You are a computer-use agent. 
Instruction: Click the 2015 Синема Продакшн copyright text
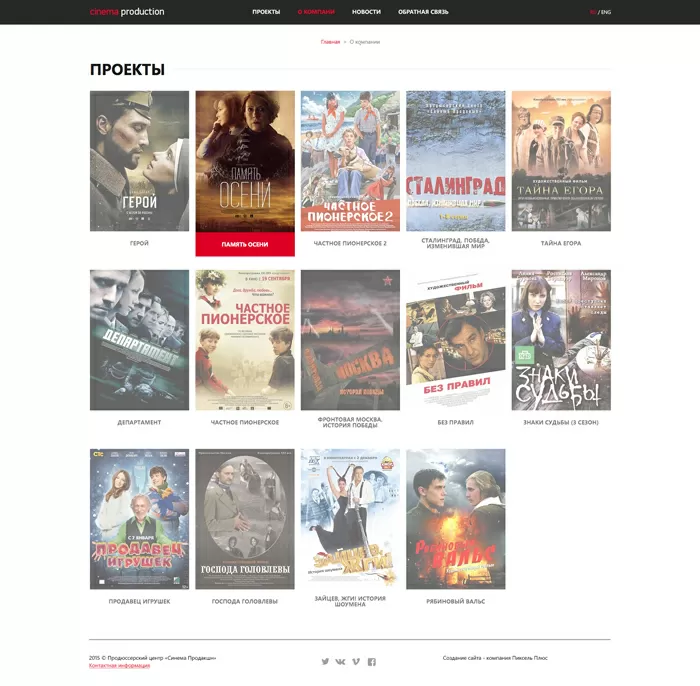(152, 658)
